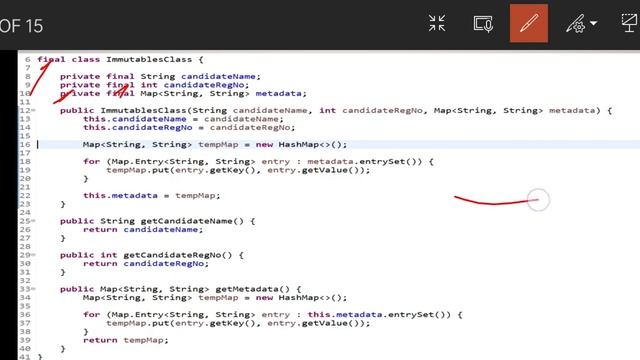The height and width of the screenshot is (360, 640).
Task: Click line 34 'tempMap = new HashMap<>();' inside getMetadata
Action: 215,298
